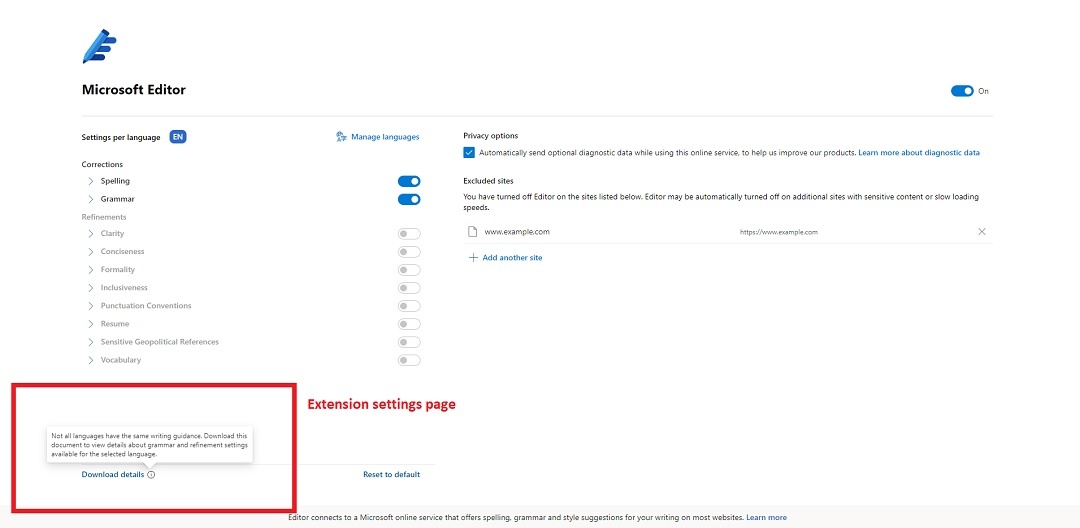Click the Grammar label

click(x=118, y=199)
